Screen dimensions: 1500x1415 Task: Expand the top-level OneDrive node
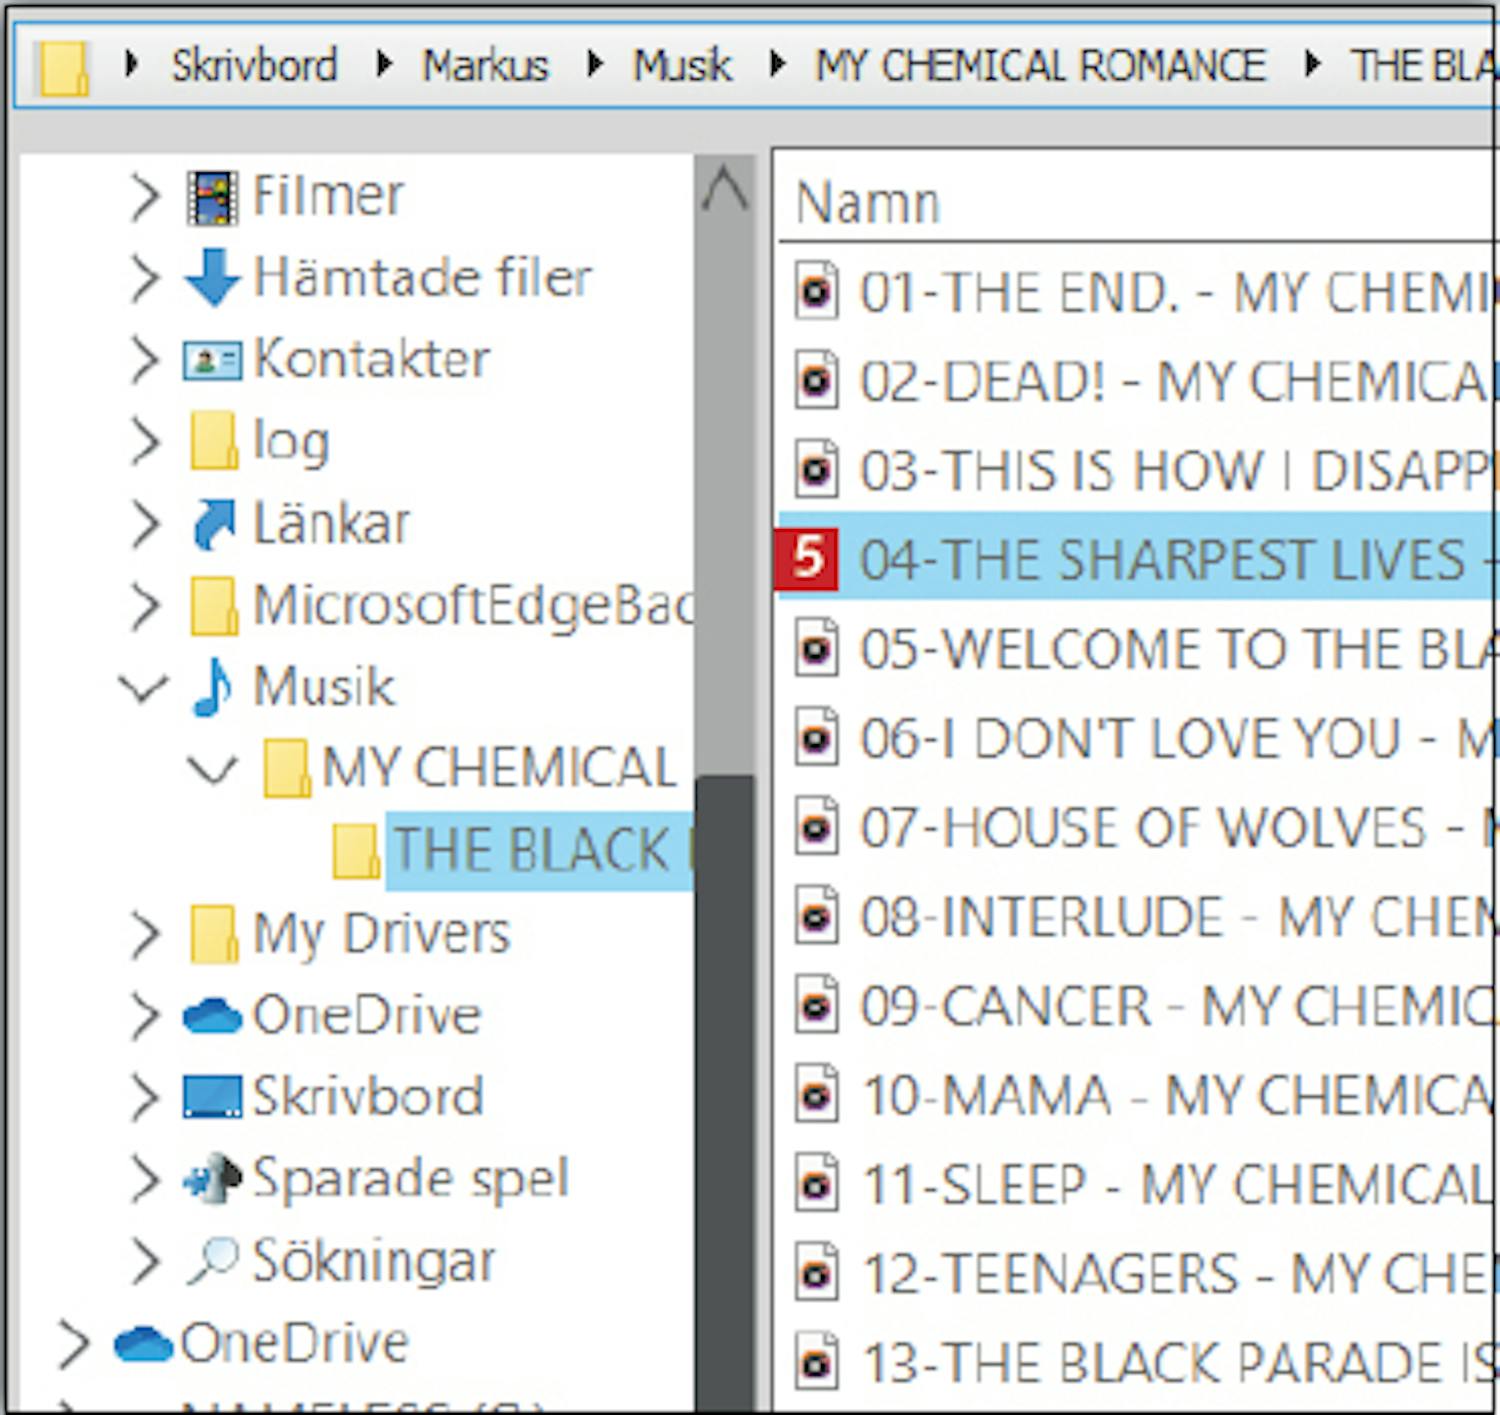click(75, 1343)
